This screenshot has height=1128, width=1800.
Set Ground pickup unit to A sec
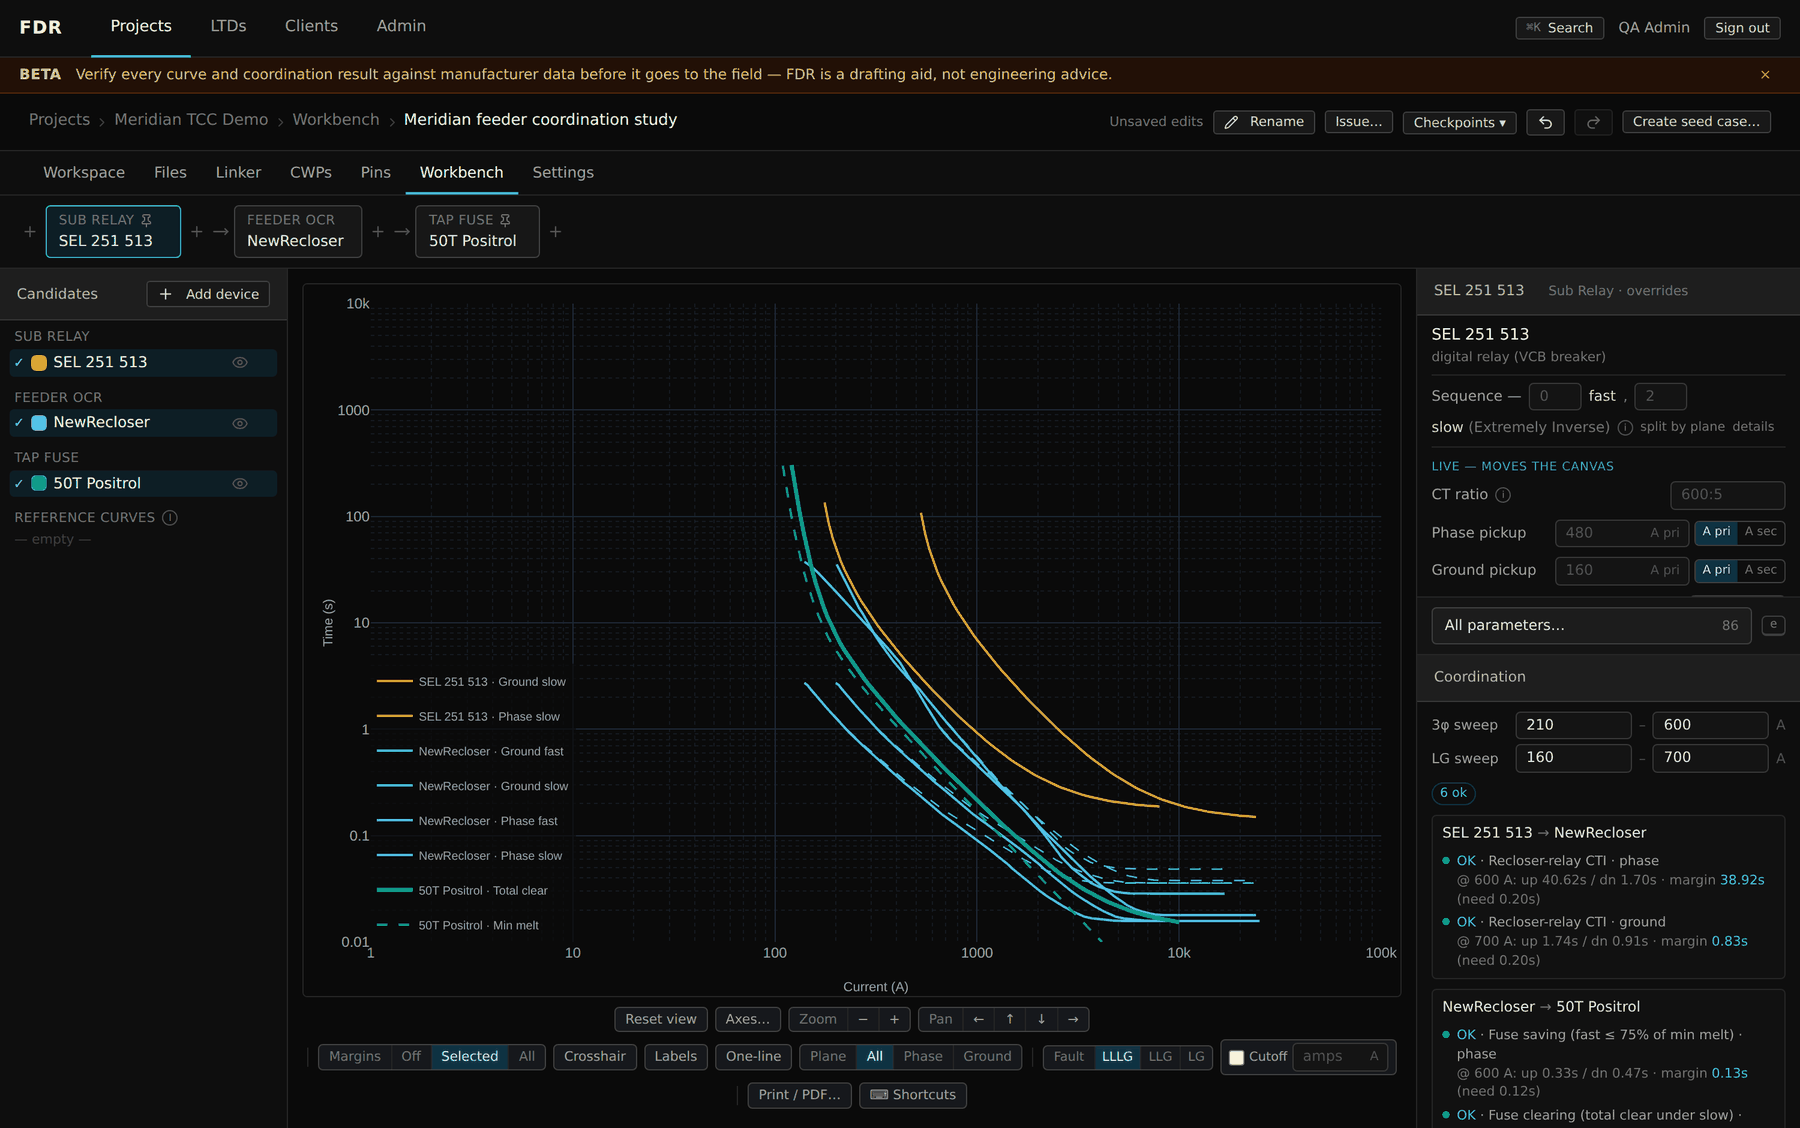(1761, 570)
